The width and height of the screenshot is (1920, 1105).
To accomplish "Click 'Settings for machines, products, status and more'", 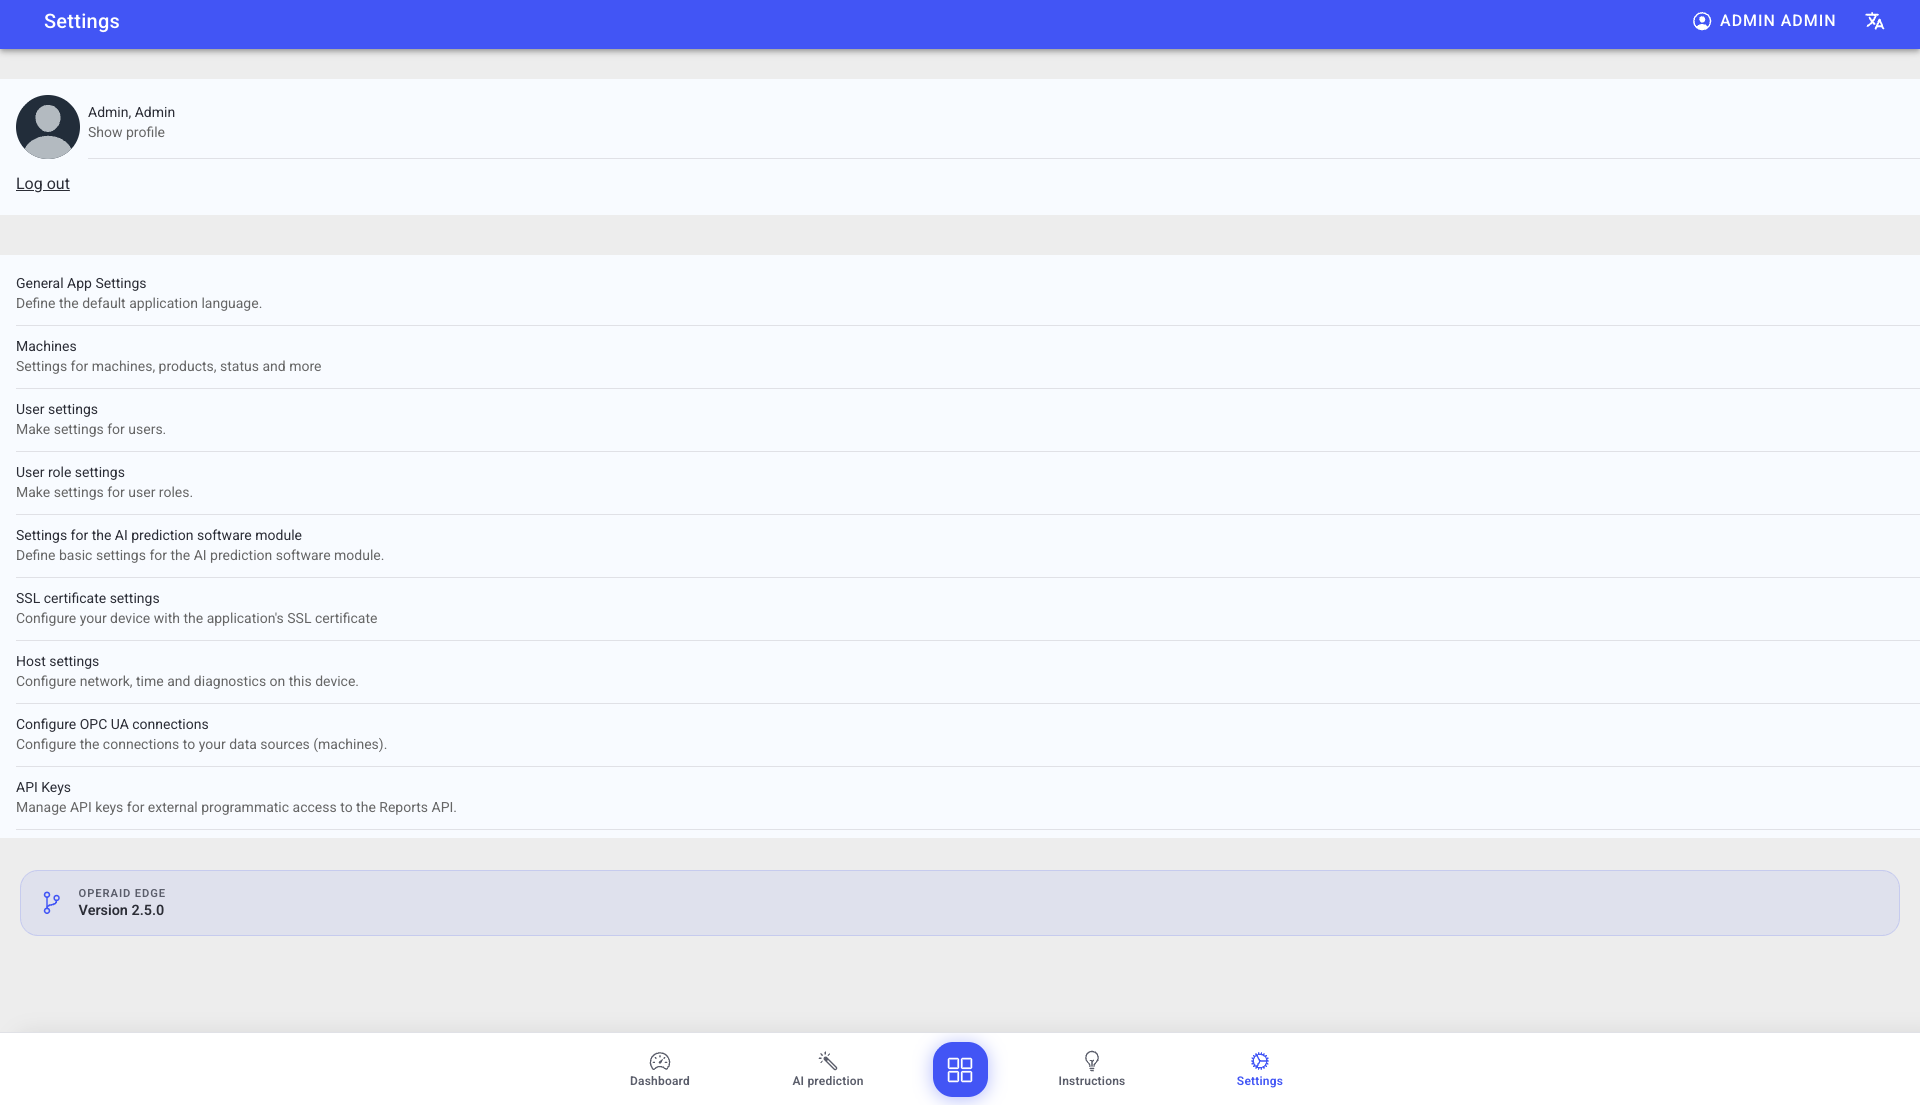I will 169,367.
